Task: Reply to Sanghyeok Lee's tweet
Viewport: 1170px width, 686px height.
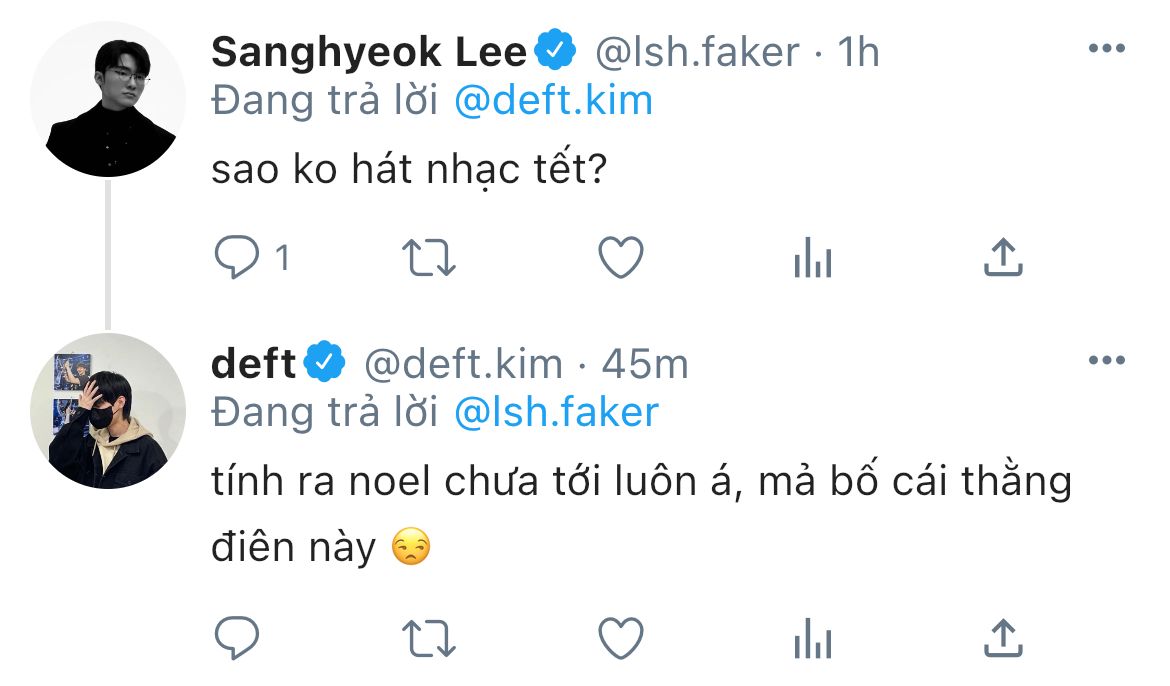Action: coord(238,259)
